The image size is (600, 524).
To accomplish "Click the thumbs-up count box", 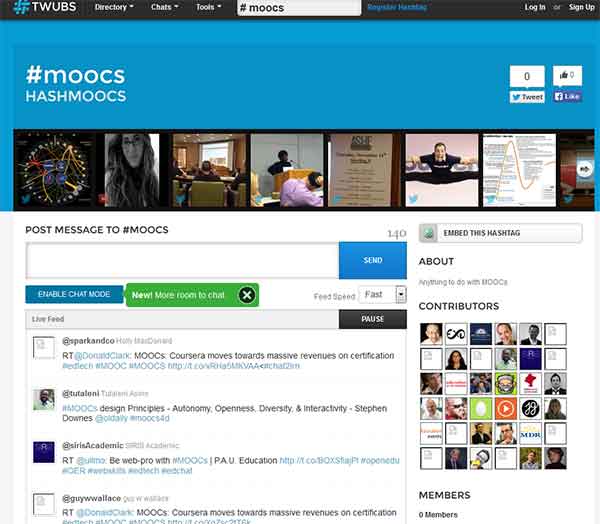I will (x=567, y=75).
